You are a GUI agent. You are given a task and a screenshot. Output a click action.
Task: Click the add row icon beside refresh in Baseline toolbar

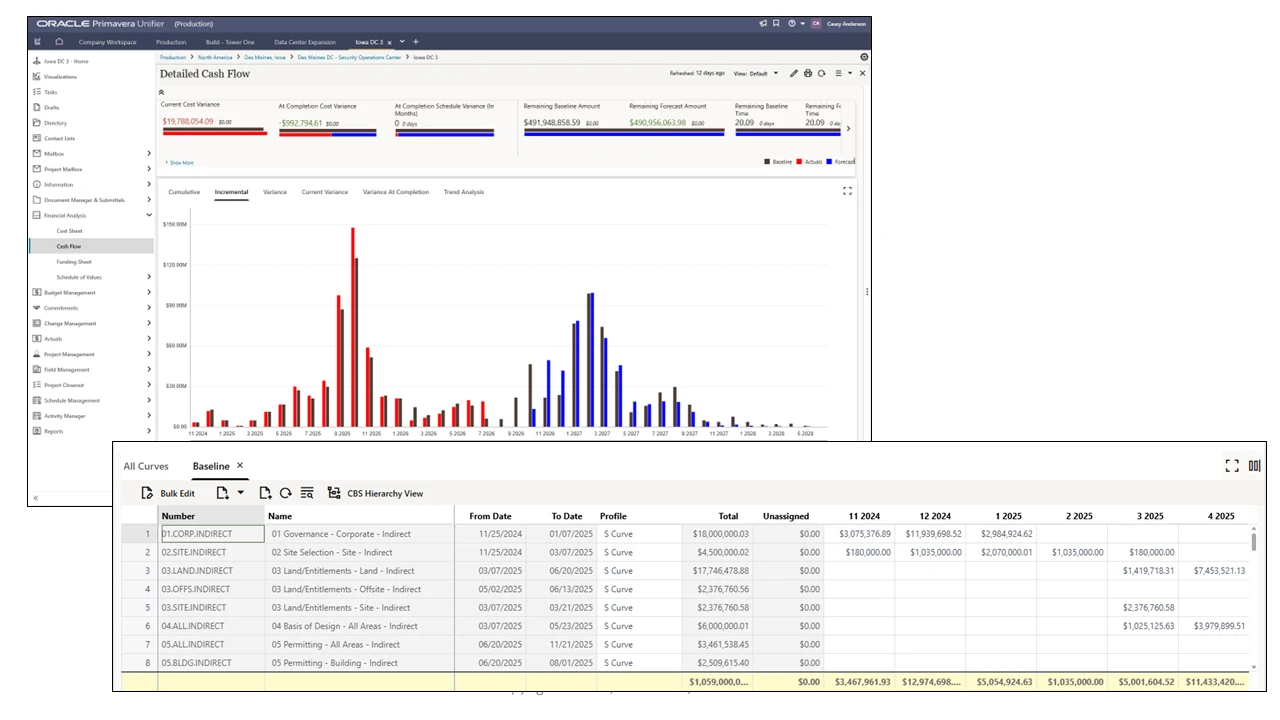pyautogui.click(x=265, y=493)
